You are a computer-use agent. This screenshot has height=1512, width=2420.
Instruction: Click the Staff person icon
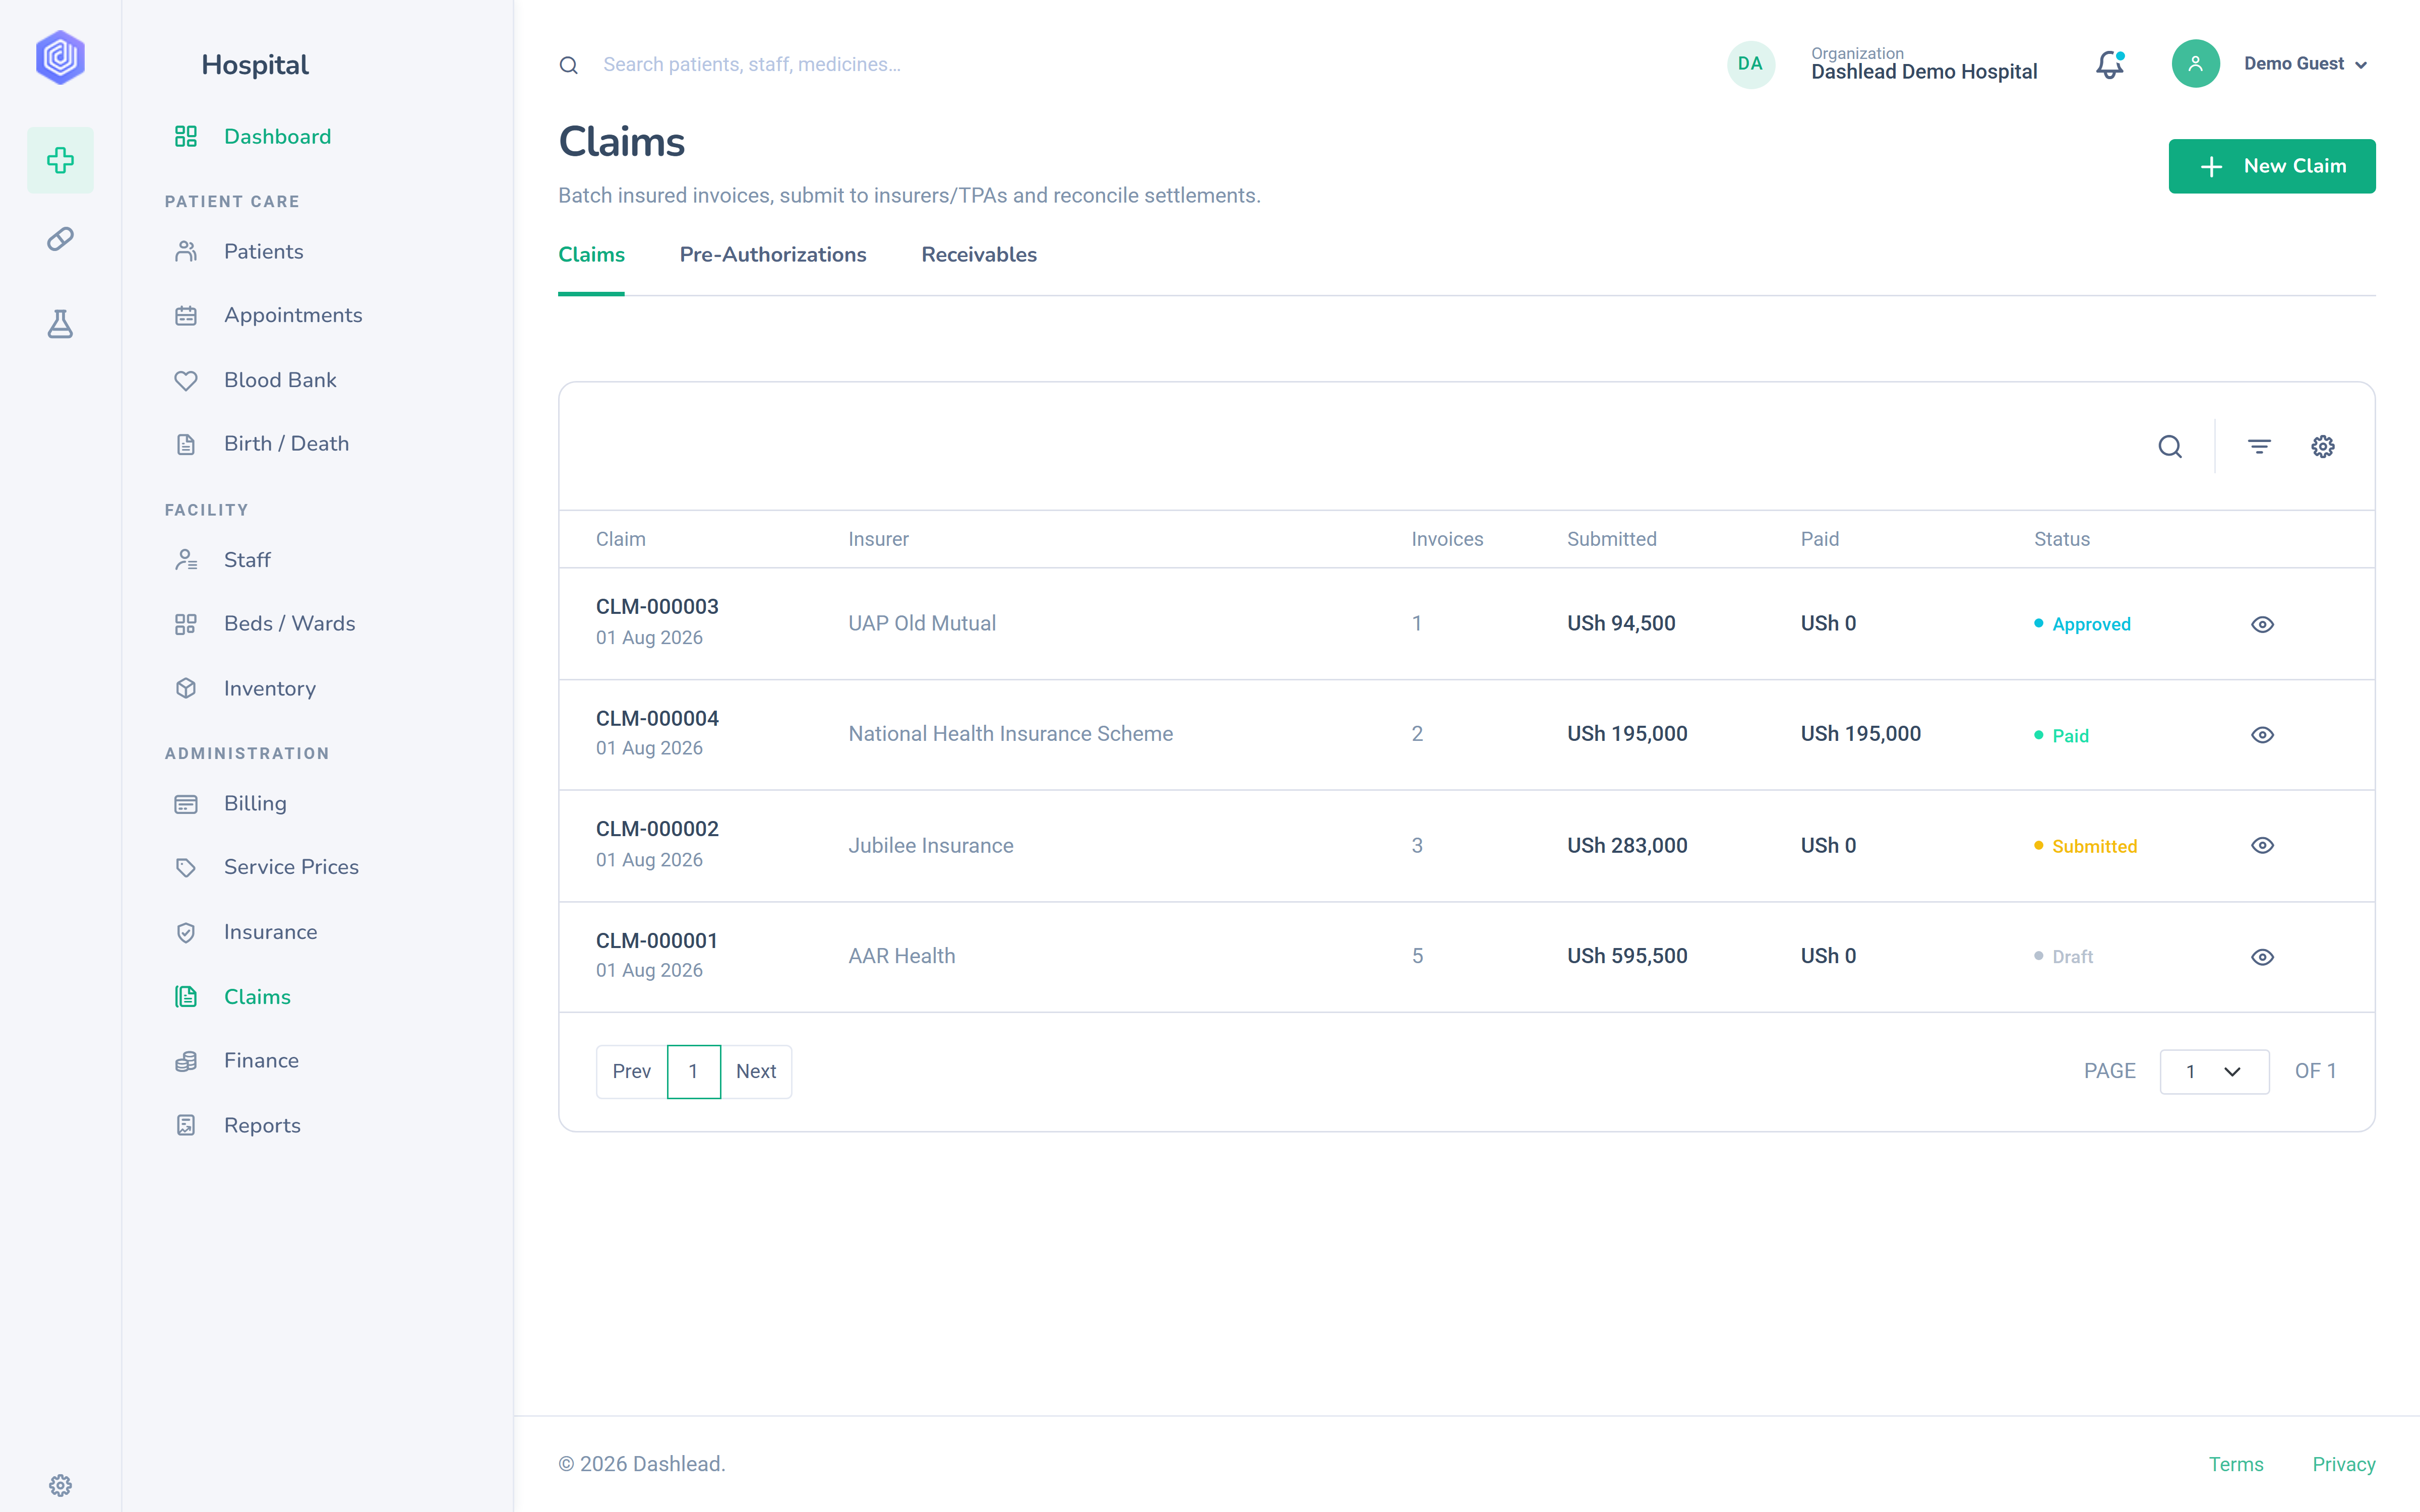[x=186, y=560]
